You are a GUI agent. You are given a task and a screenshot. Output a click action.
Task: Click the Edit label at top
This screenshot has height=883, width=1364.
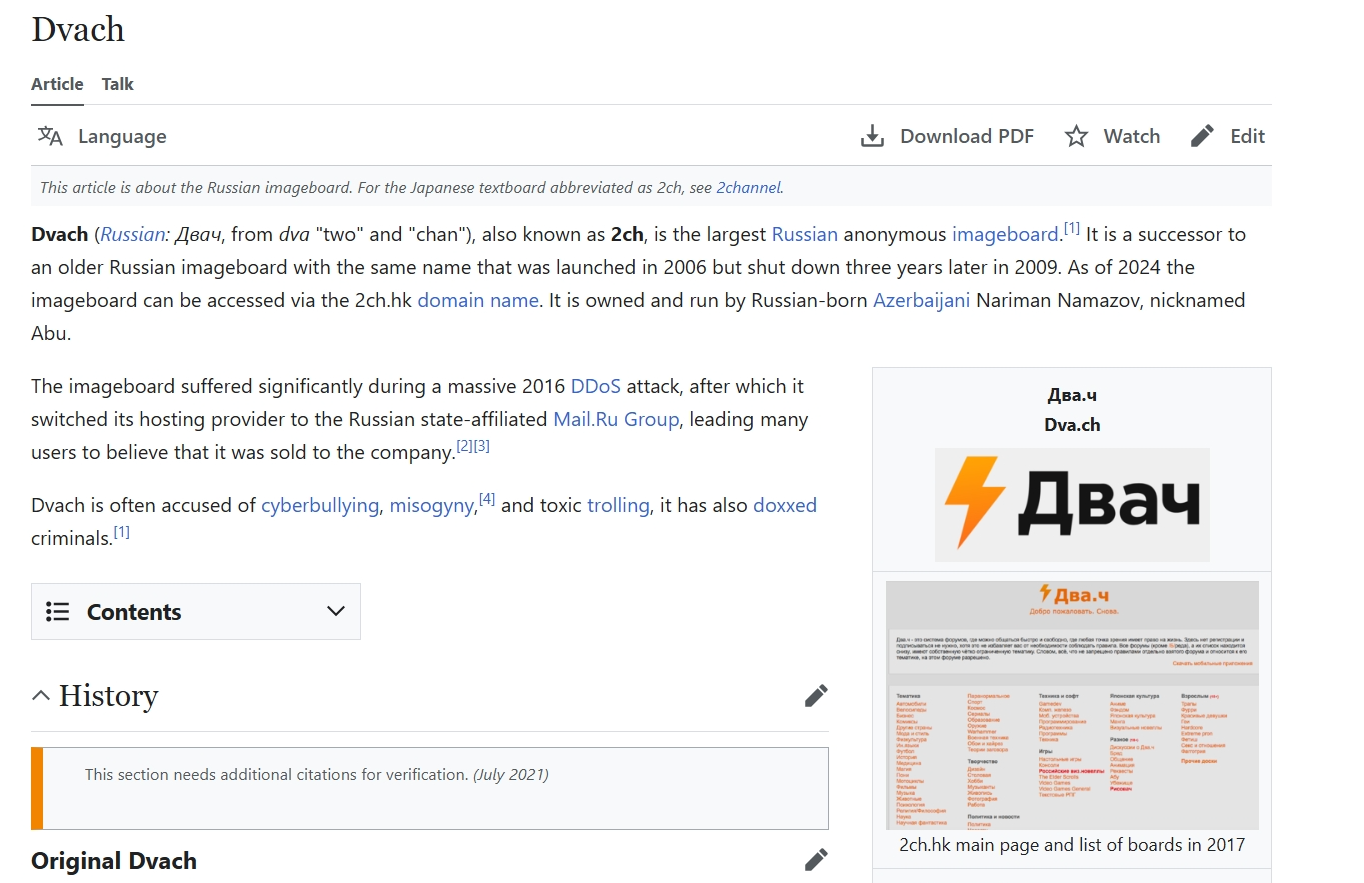(1248, 136)
